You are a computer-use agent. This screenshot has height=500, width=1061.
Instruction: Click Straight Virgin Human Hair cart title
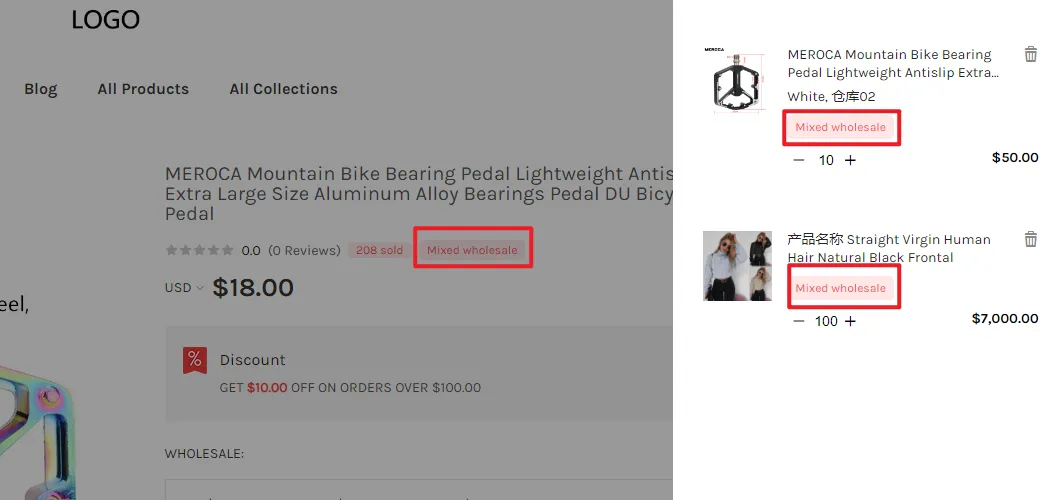pyautogui.click(x=889, y=248)
